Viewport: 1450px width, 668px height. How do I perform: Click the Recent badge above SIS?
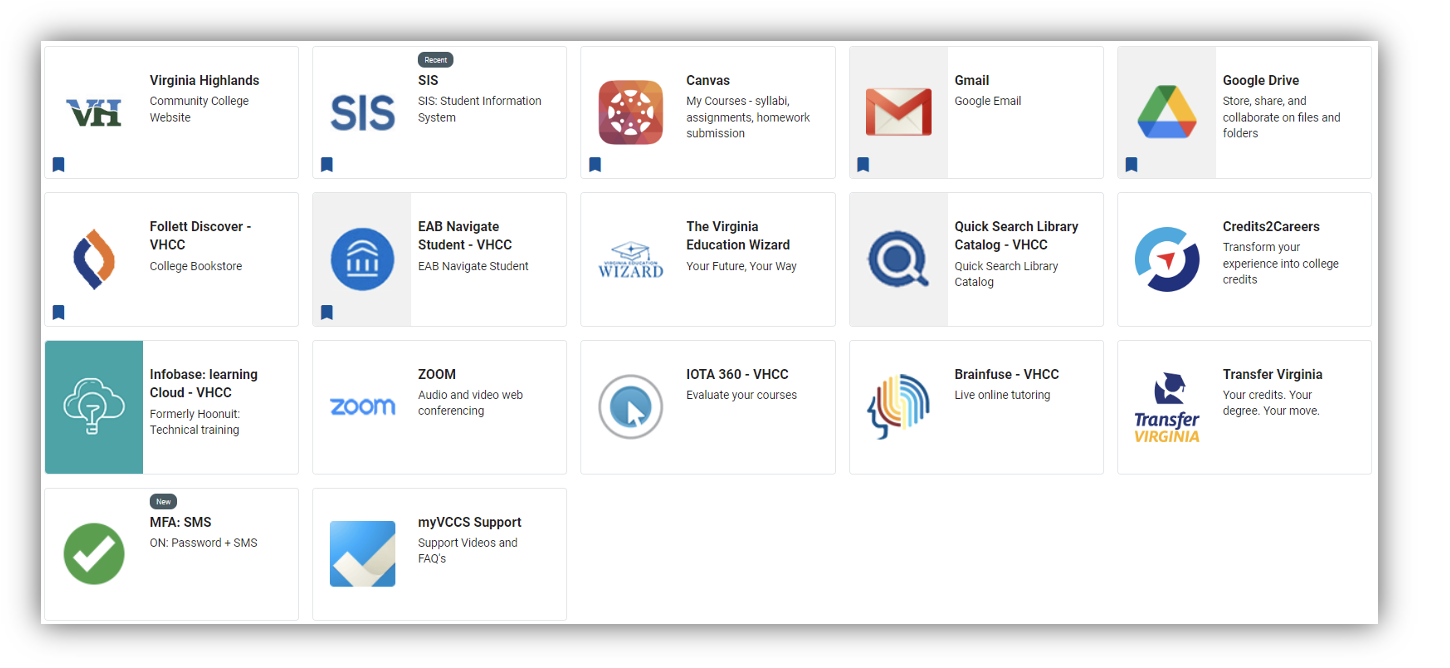[435, 60]
